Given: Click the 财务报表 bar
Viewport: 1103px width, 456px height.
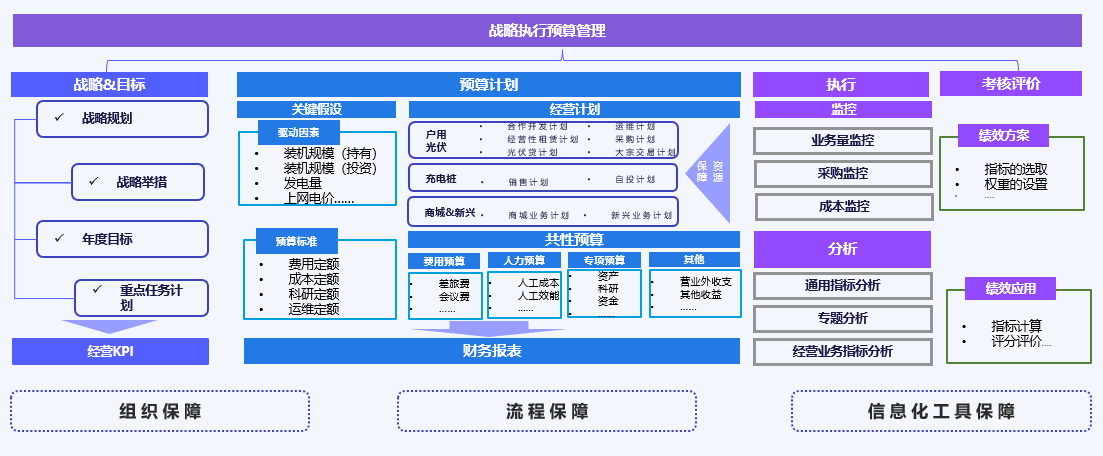Looking at the screenshot, I should click(x=492, y=351).
